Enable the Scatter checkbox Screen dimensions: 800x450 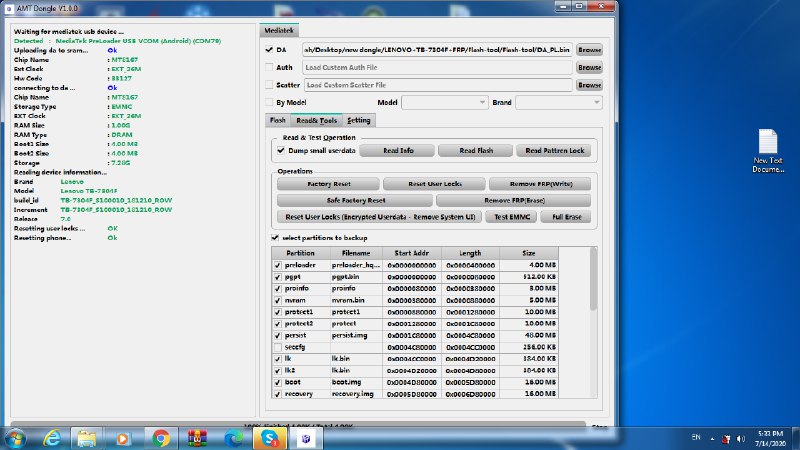(269, 85)
